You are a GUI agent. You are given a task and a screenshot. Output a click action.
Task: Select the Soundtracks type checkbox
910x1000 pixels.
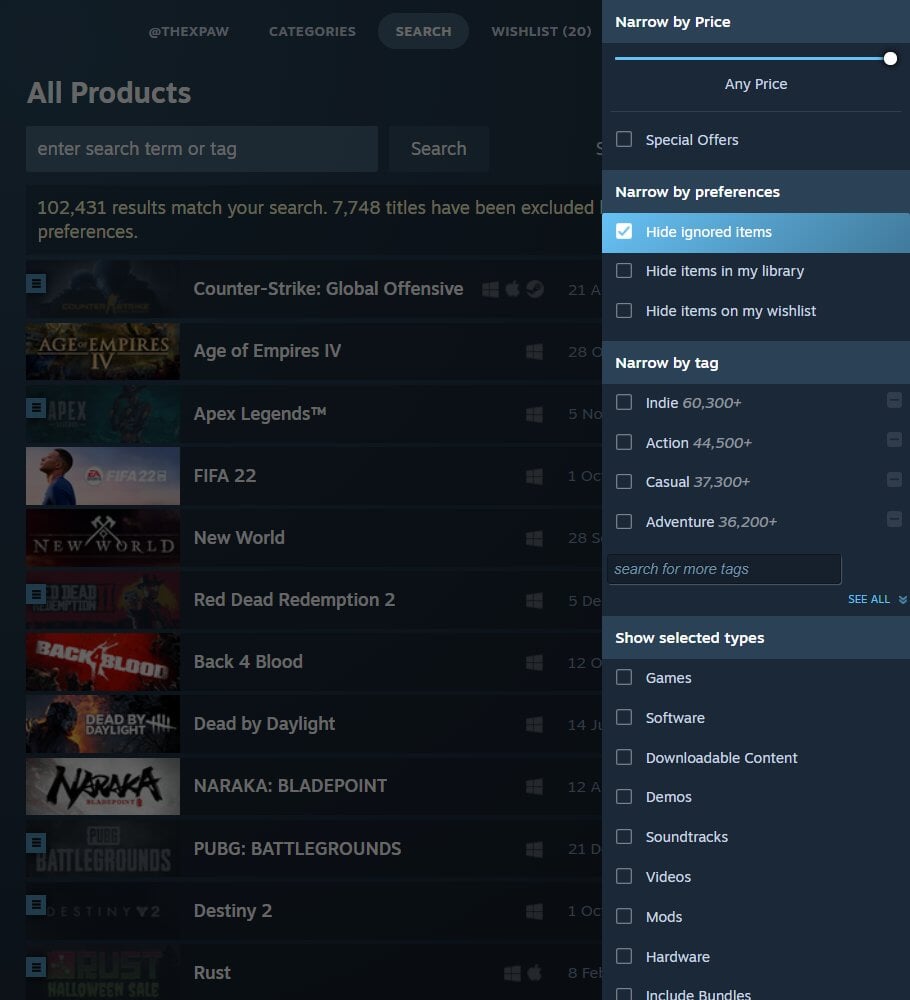click(x=624, y=836)
